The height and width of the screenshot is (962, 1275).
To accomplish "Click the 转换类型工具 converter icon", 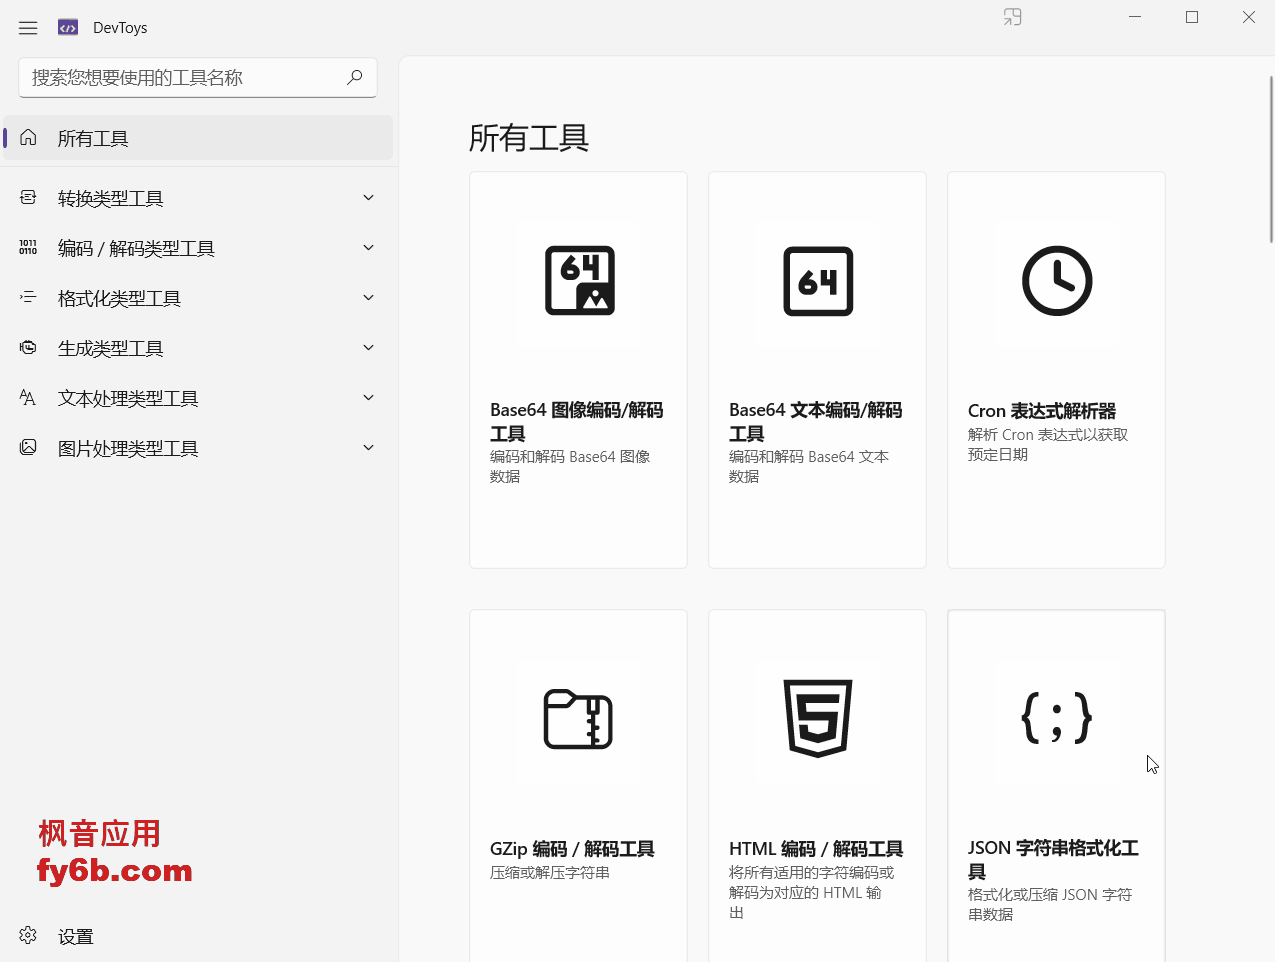I will 28,197.
